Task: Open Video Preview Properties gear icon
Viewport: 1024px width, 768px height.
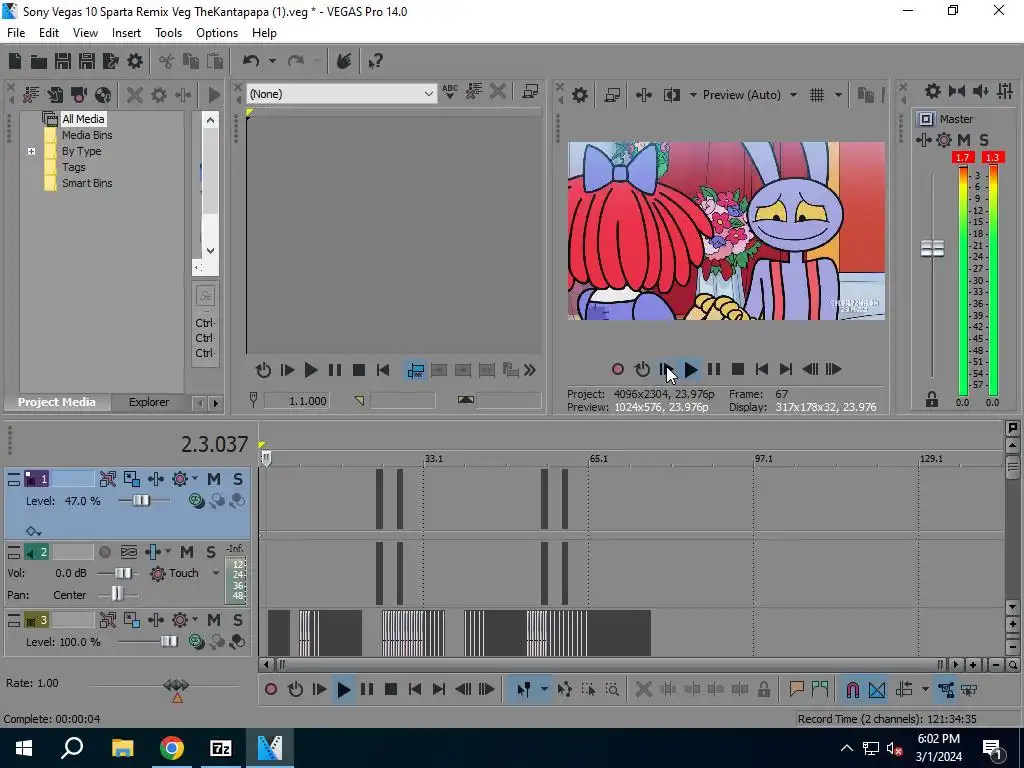Action: 580,95
